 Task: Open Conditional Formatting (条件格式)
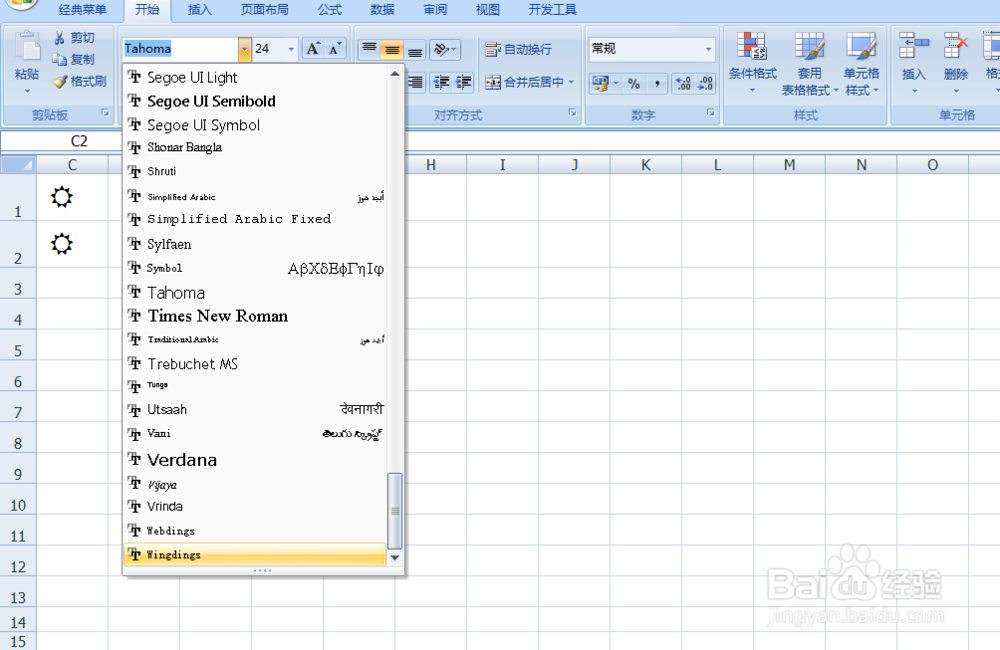[753, 64]
